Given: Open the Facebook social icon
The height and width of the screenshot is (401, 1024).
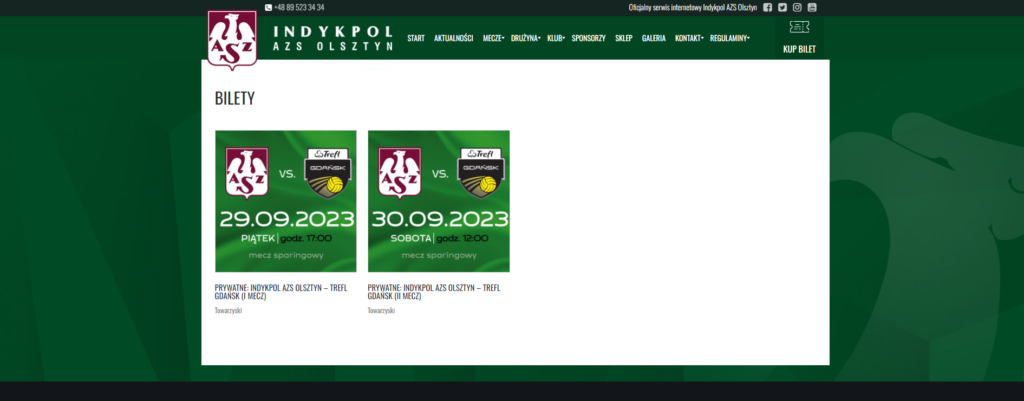Looking at the screenshot, I should (767, 8).
